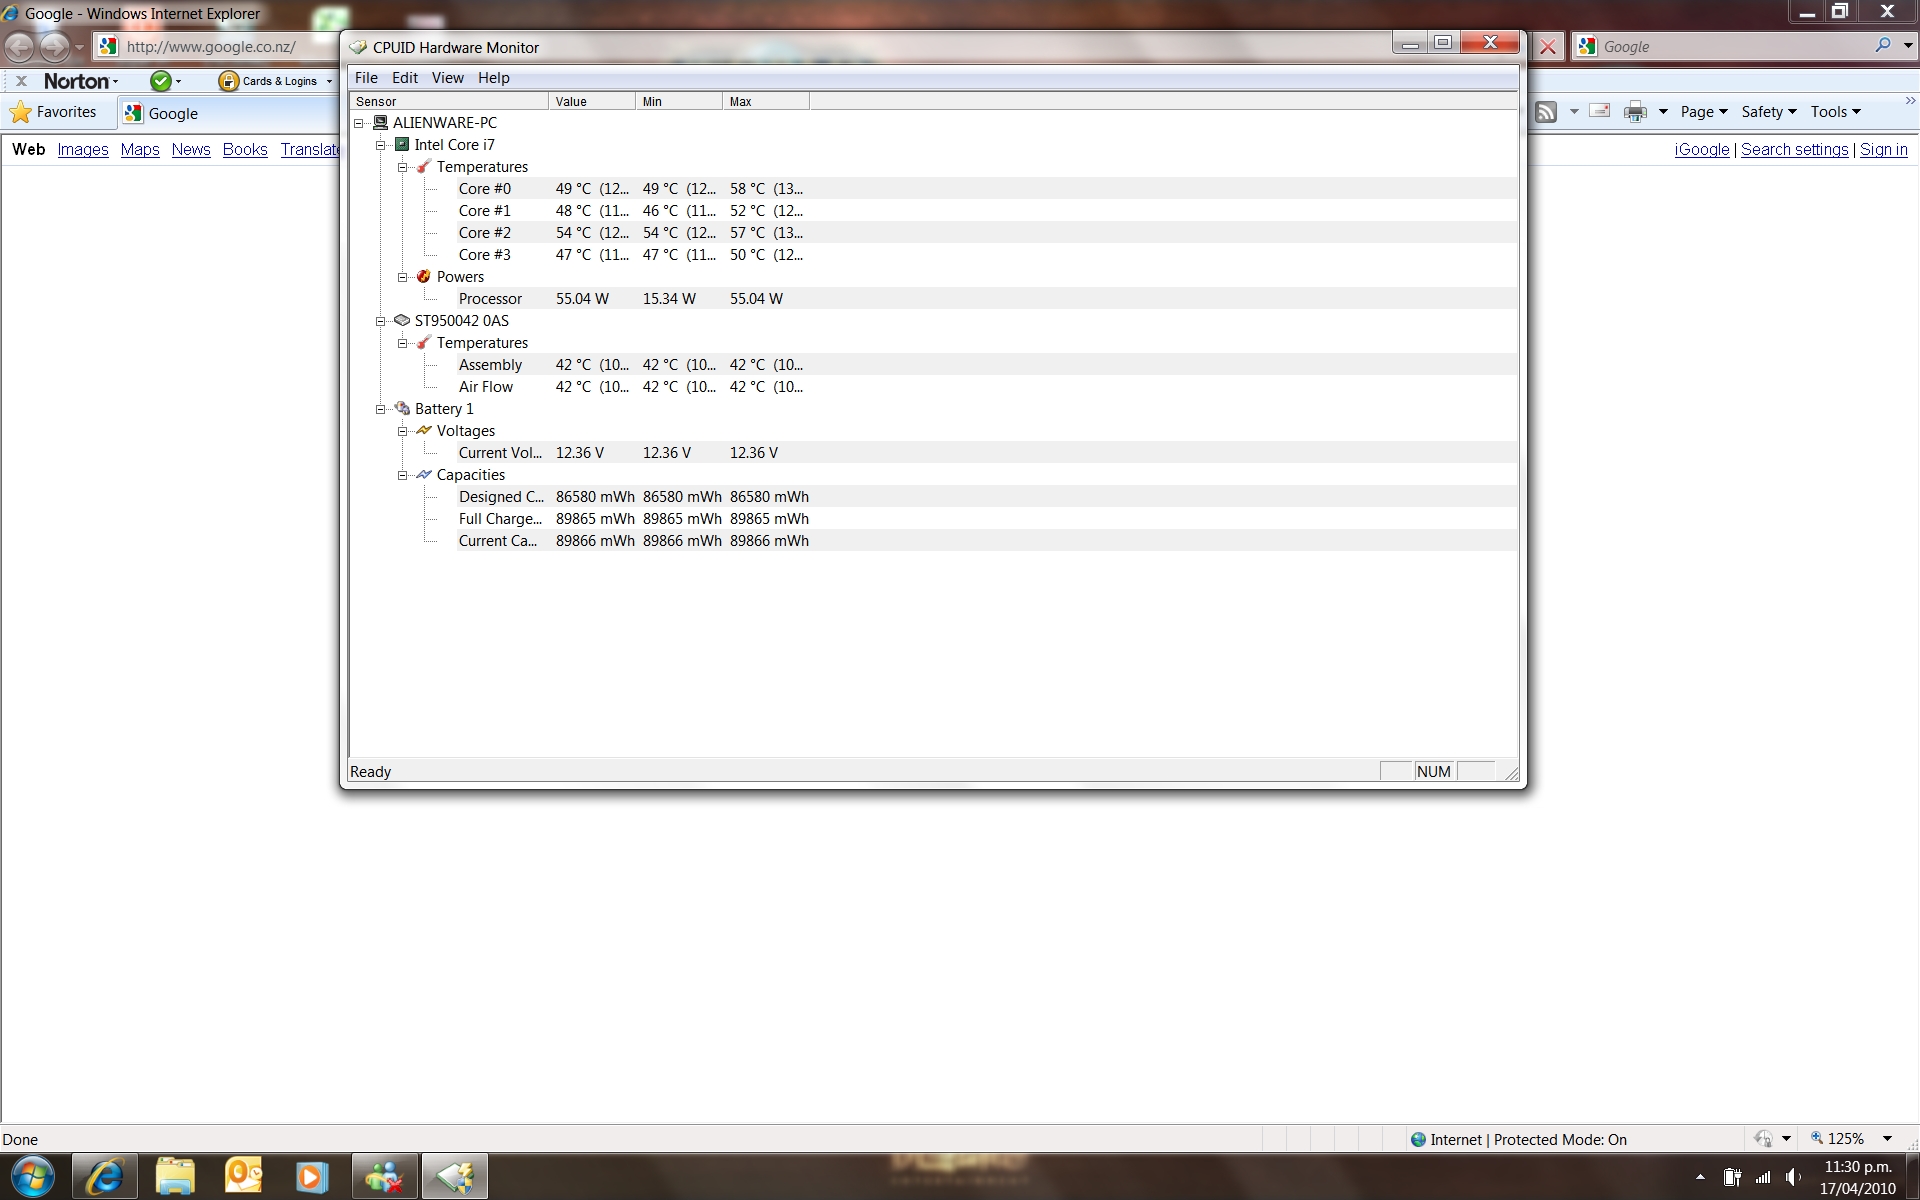Viewport: 1920px width, 1200px height.
Task: Open the Images link on Google
Action: 83,149
